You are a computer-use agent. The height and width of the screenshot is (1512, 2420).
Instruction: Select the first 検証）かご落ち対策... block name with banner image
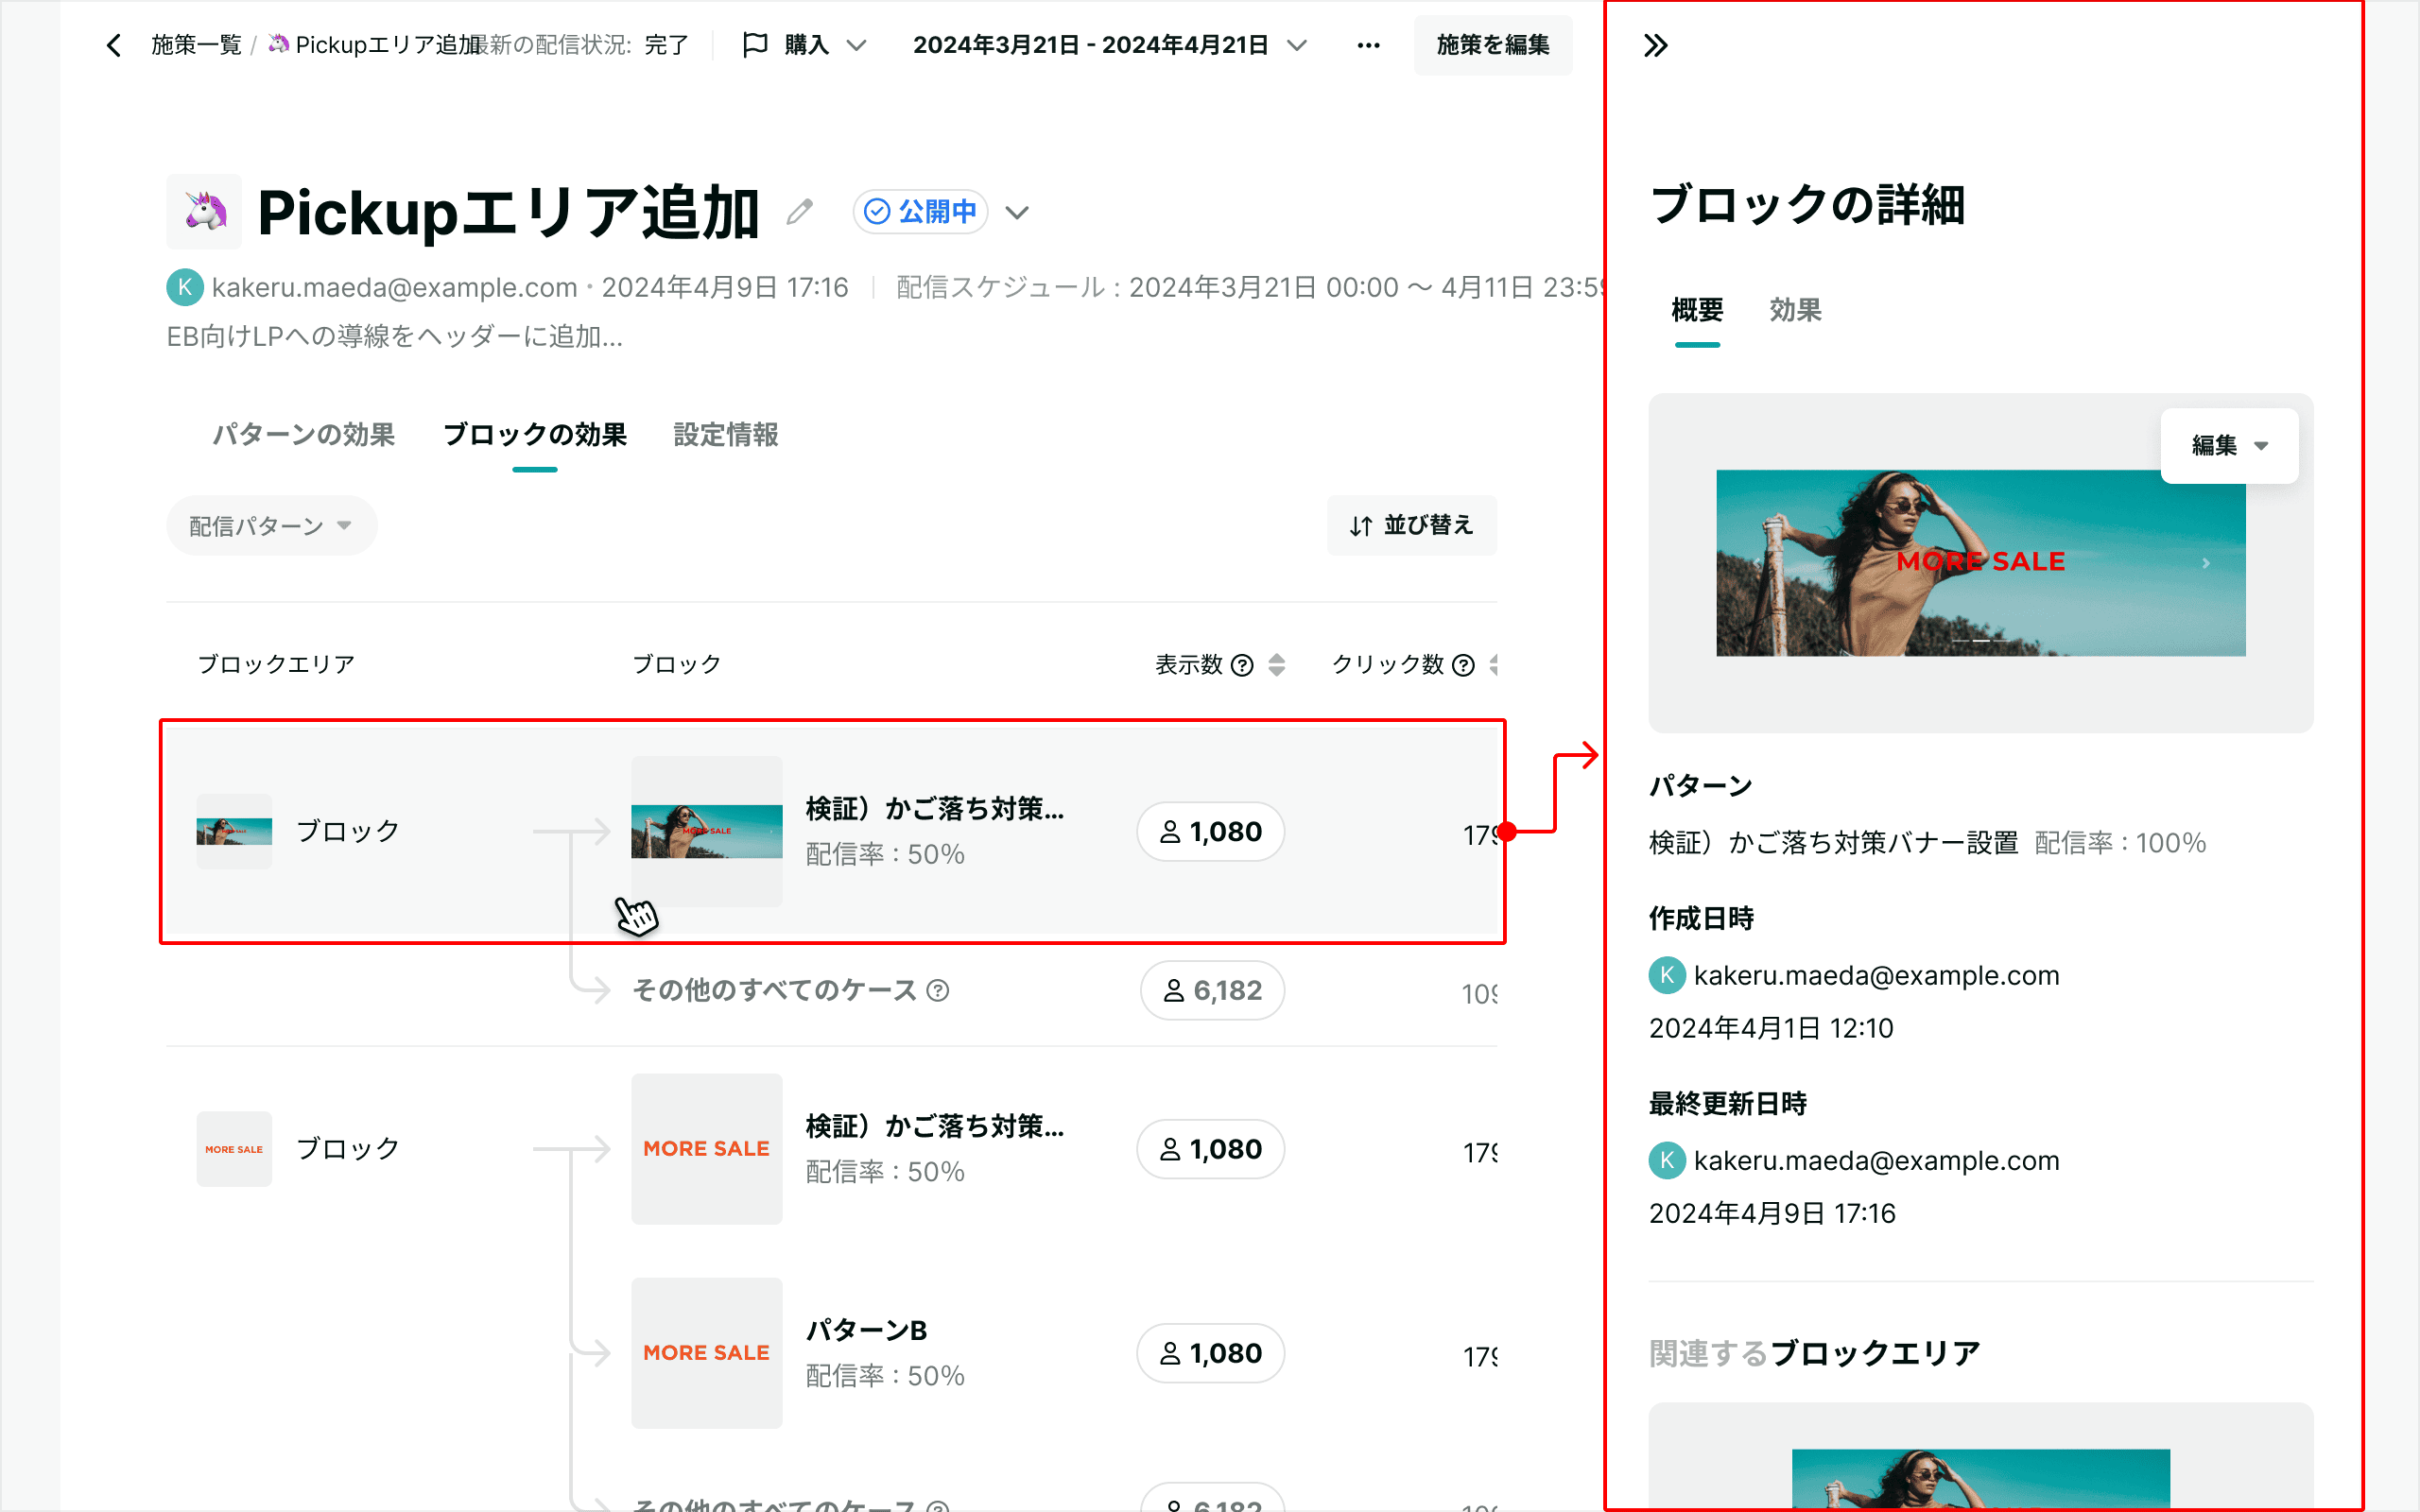935,809
